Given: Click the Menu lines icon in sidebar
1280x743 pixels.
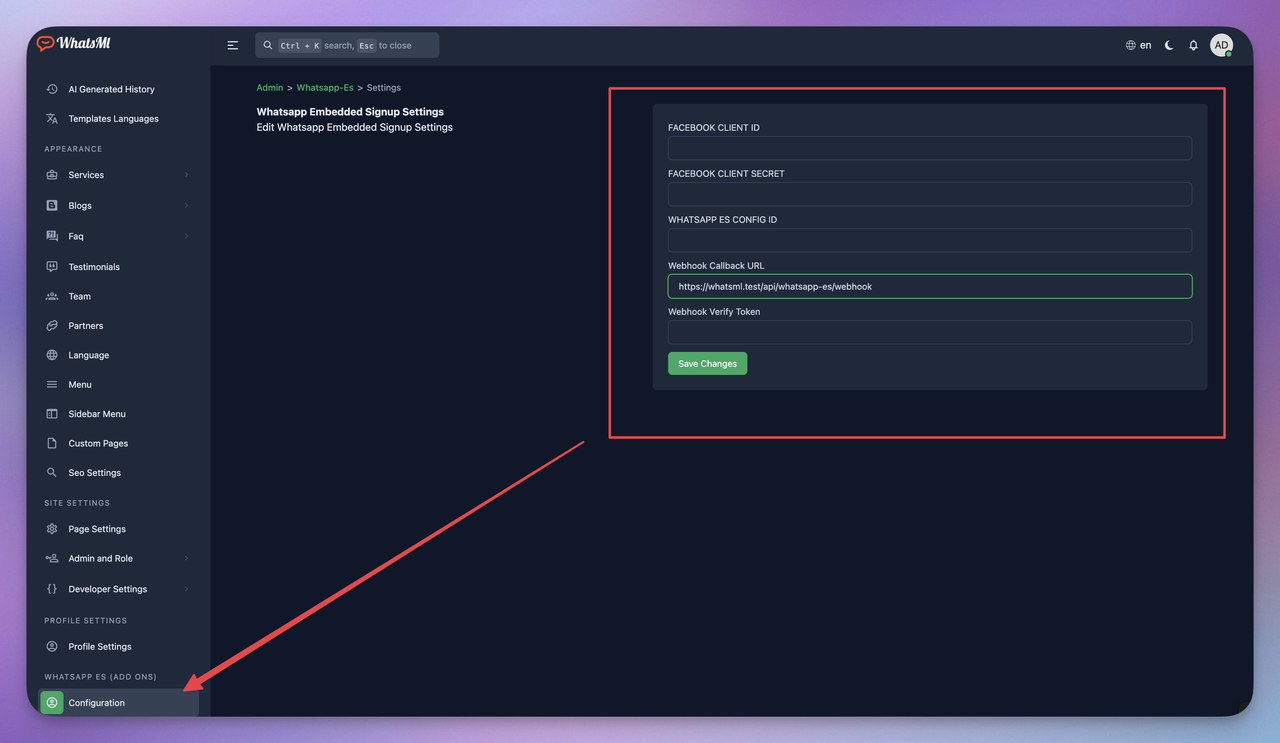Looking at the screenshot, I should pyautogui.click(x=52, y=384).
